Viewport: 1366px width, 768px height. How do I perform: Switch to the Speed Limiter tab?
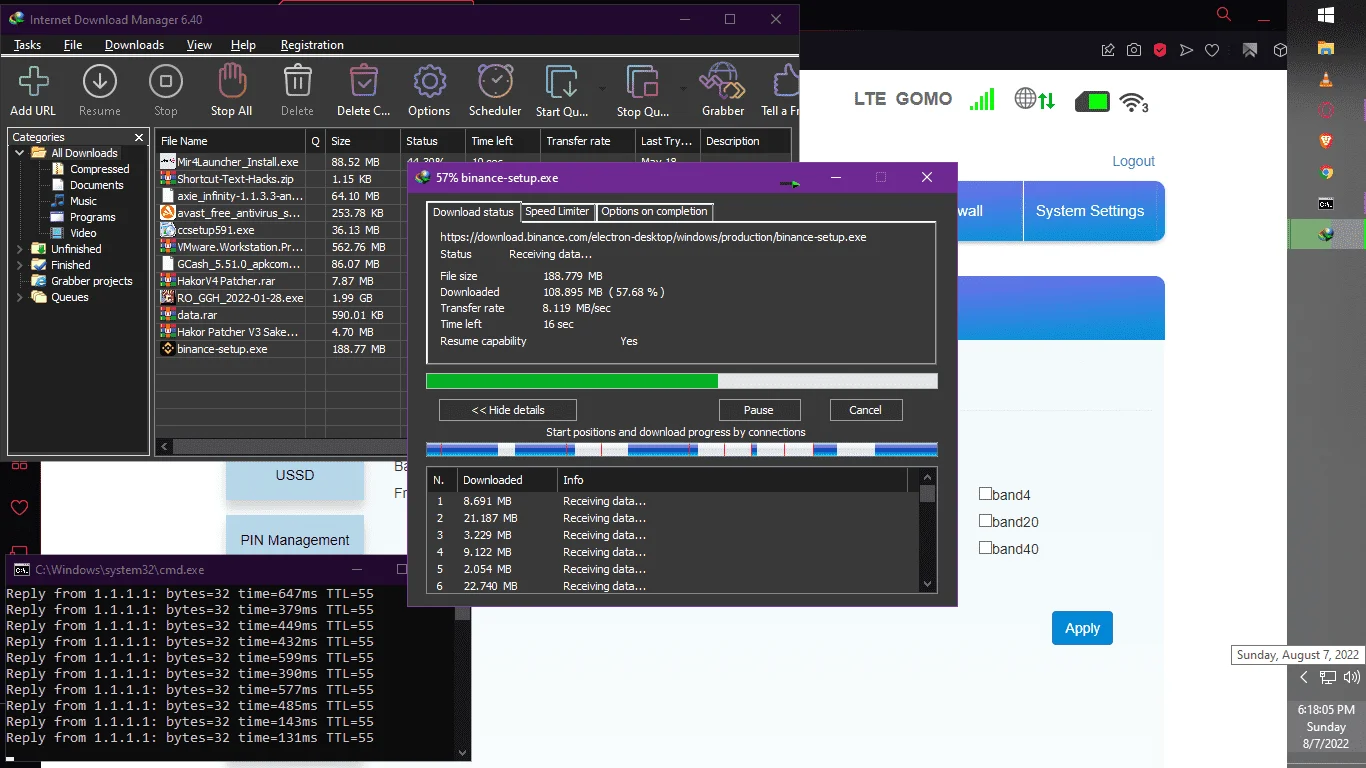click(557, 211)
